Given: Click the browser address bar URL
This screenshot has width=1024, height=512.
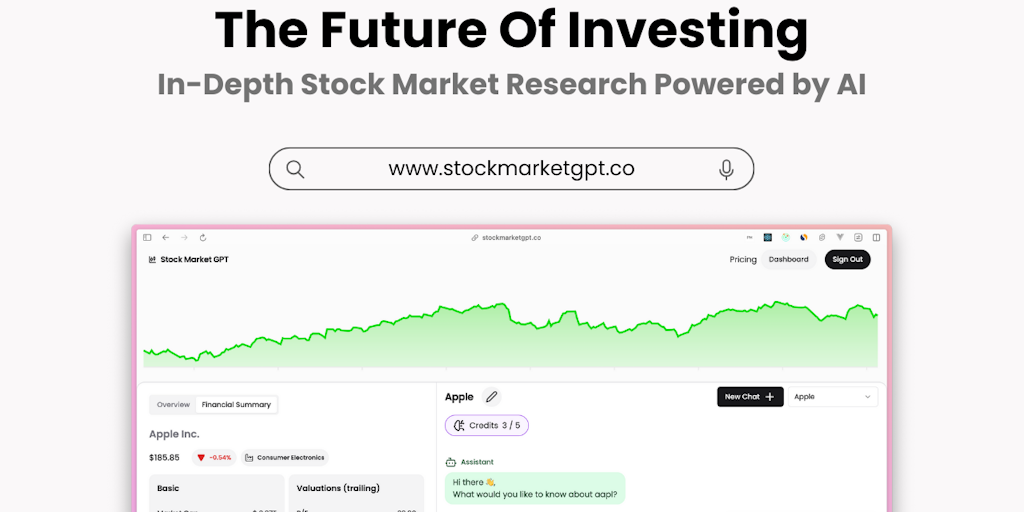Looking at the screenshot, I should coord(511,238).
